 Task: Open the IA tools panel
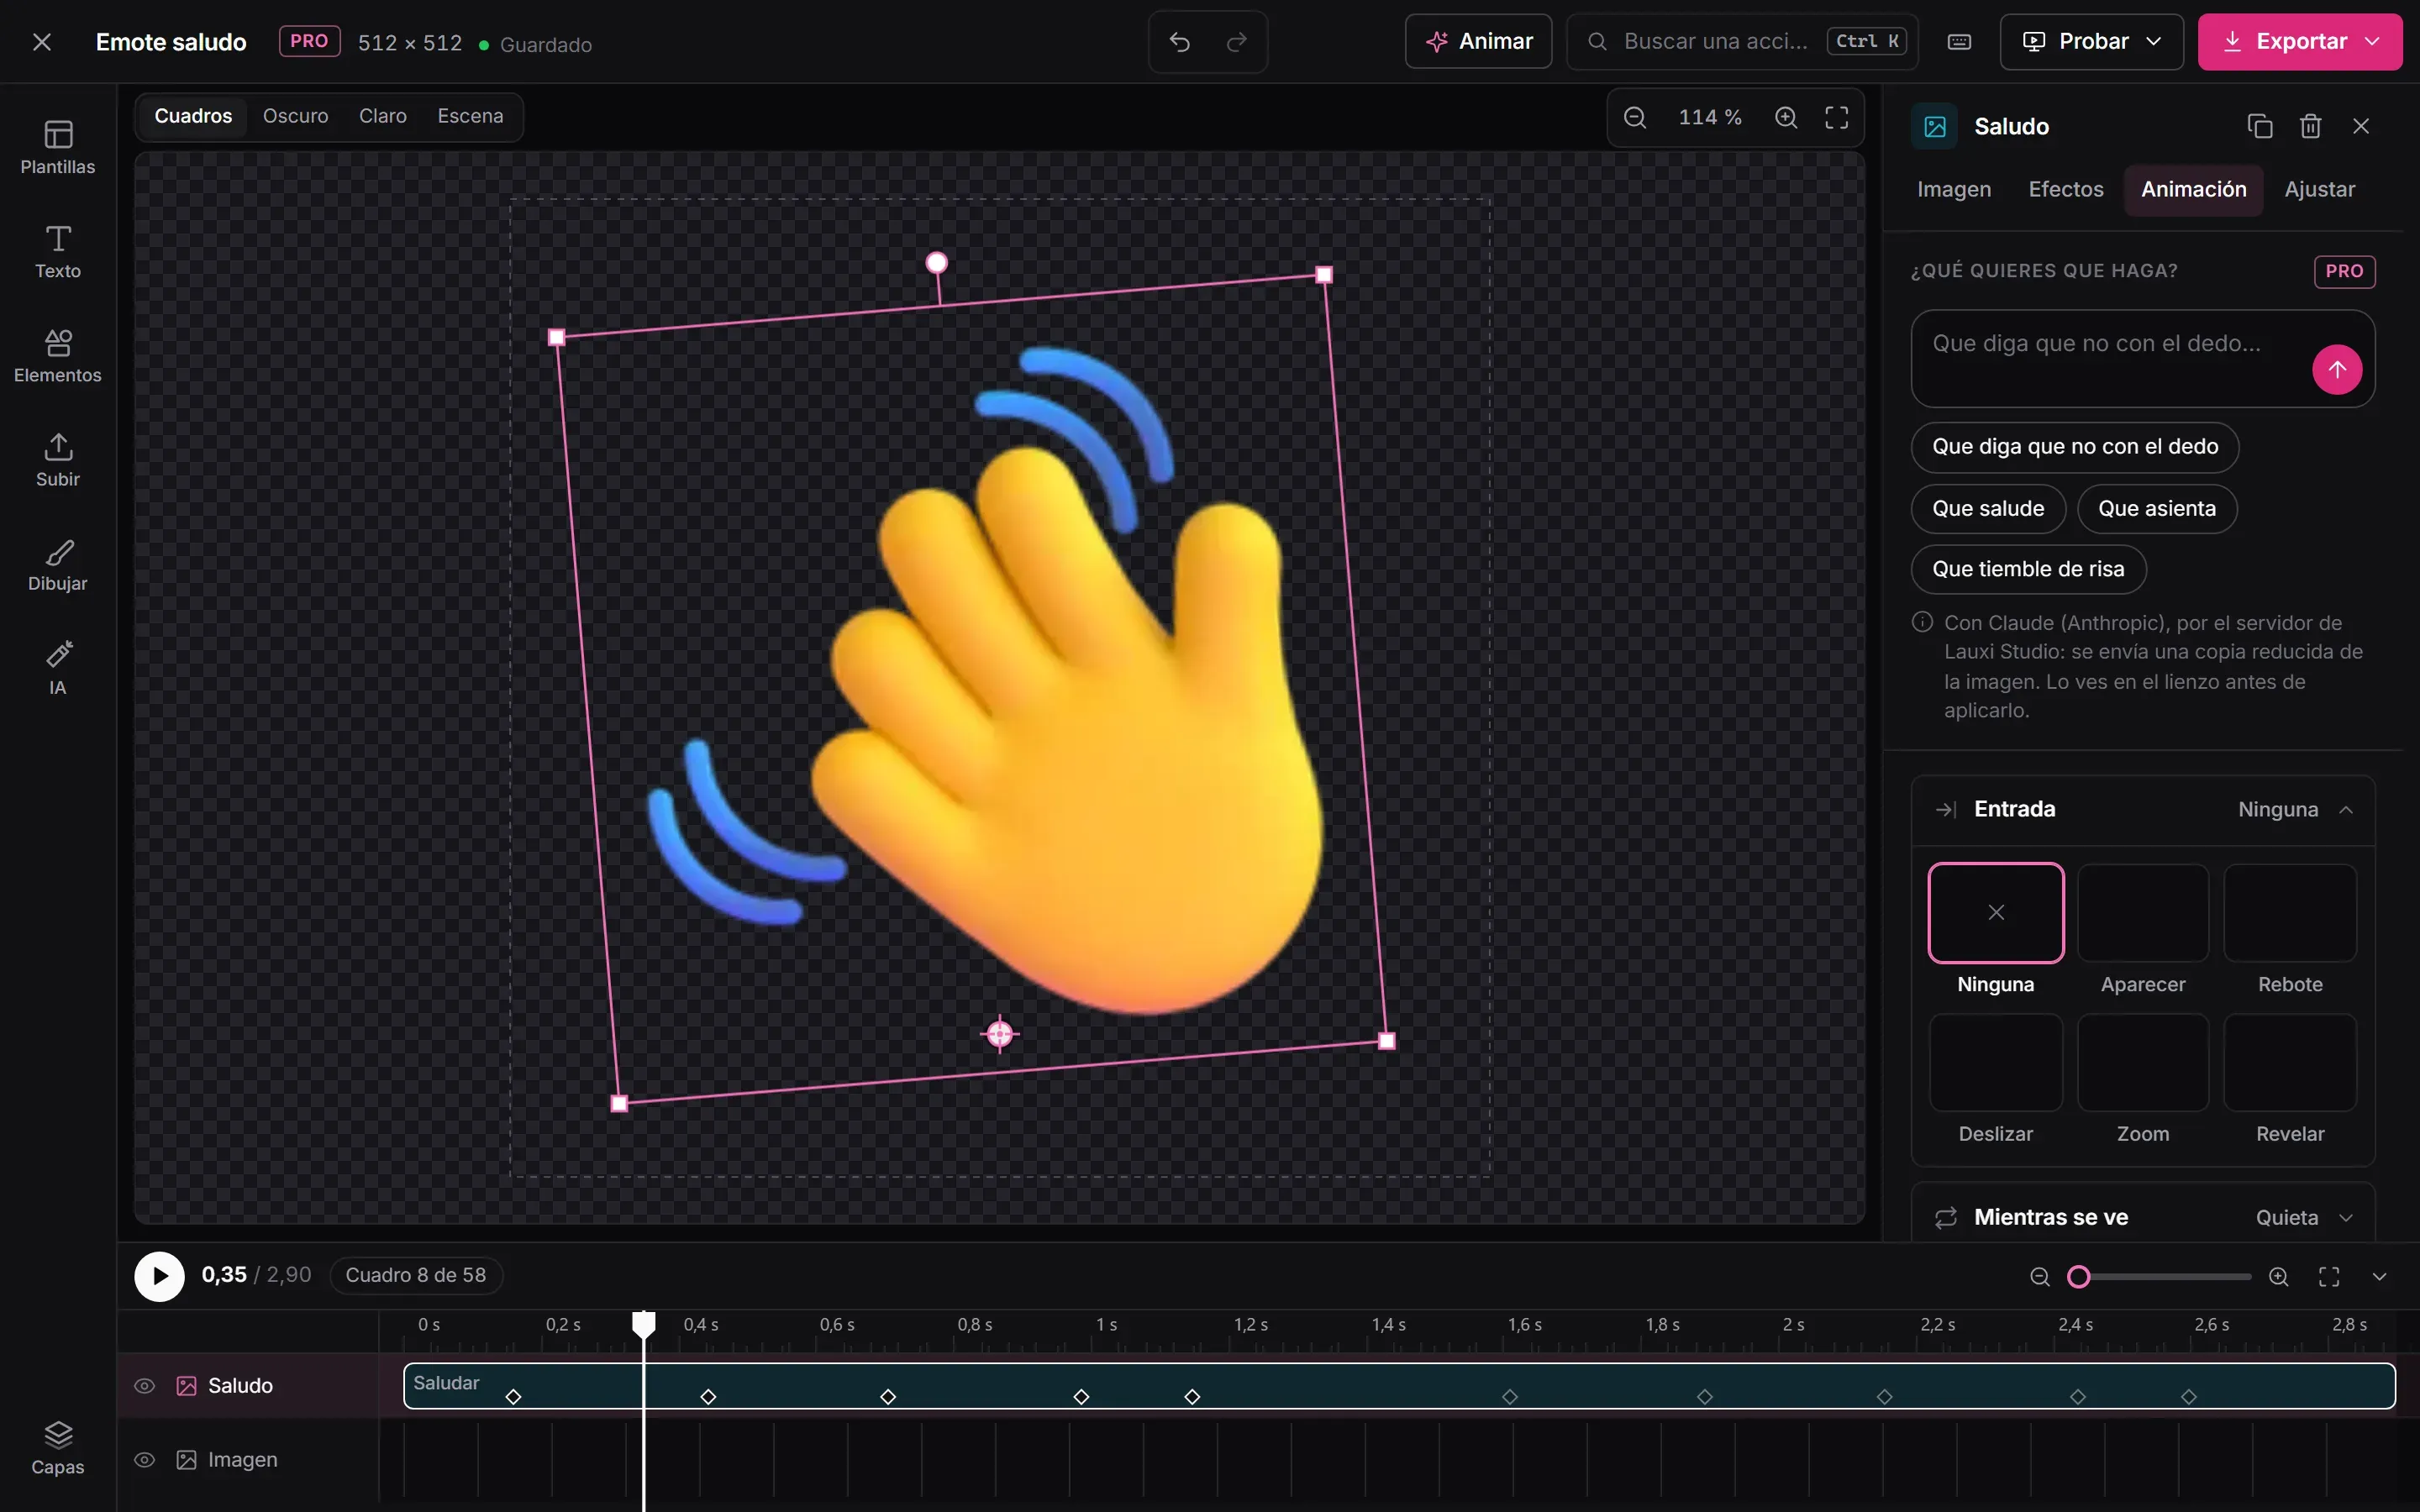tap(58, 668)
